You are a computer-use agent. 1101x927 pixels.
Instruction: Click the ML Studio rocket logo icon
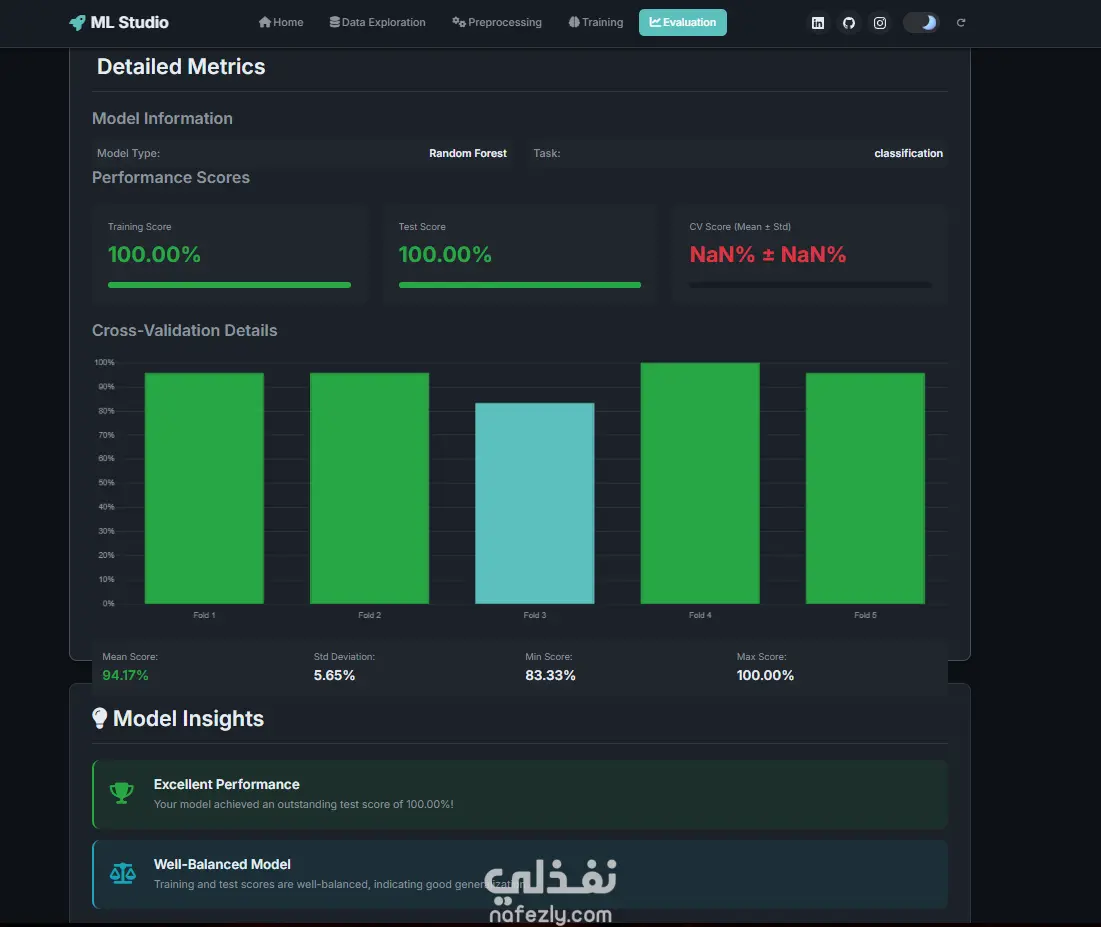click(77, 22)
